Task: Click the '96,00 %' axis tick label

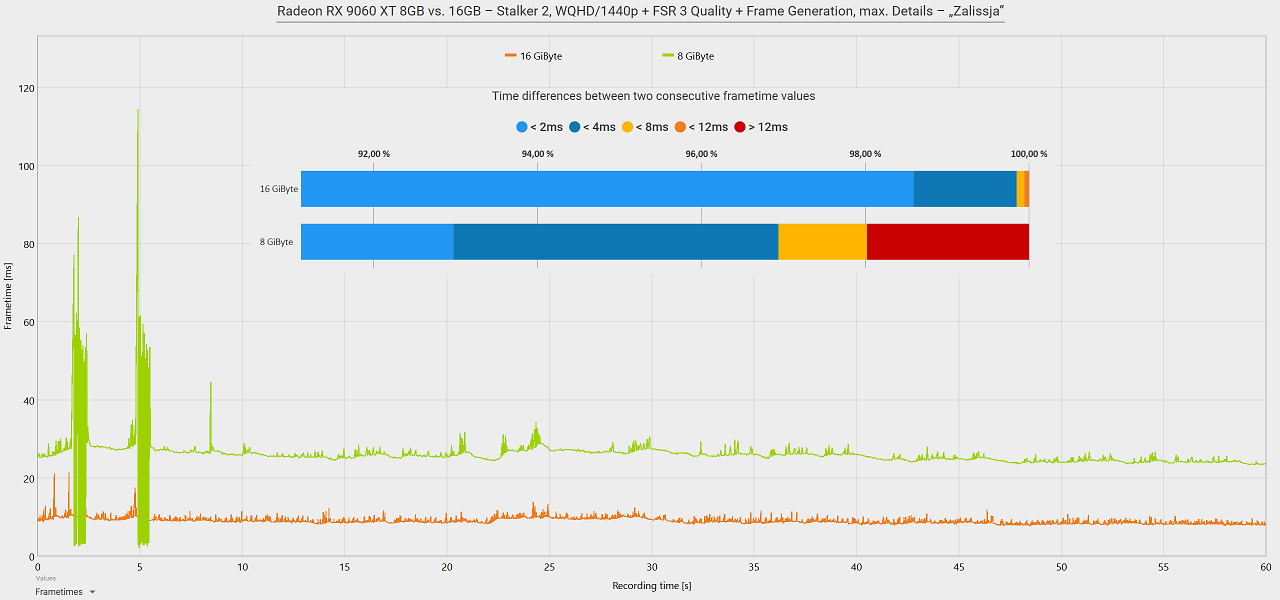Action: [x=702, y=154]
